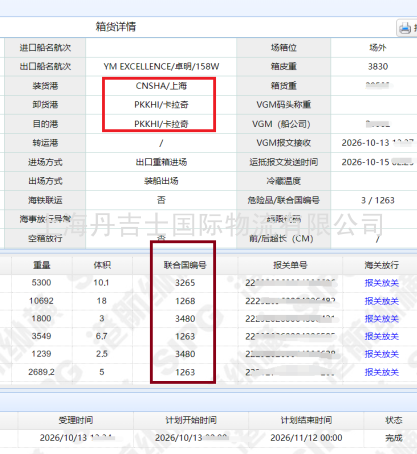Screen dimensions: 417x454
Task: Click the 海关放行 column header
Action: point(382,265)
